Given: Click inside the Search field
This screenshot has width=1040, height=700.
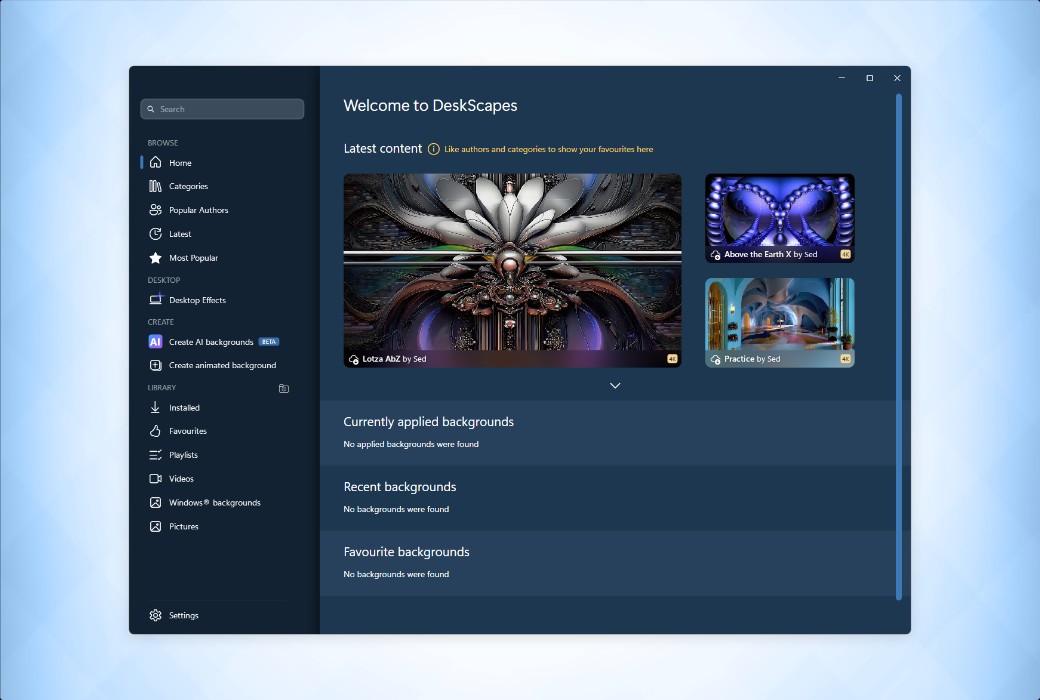Looking at the screenshot, I should (x=222, y=109).
